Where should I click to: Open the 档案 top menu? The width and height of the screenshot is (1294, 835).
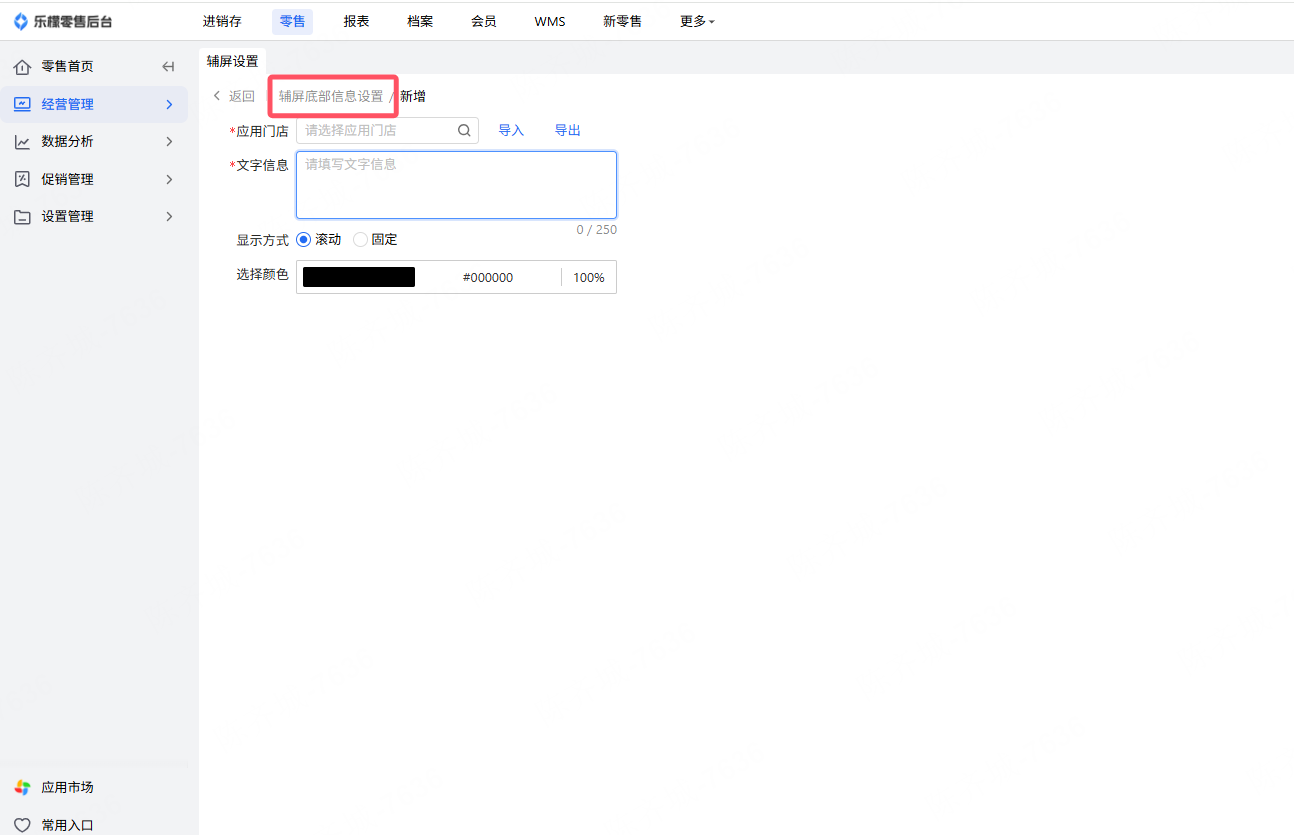tap(421, 21)
